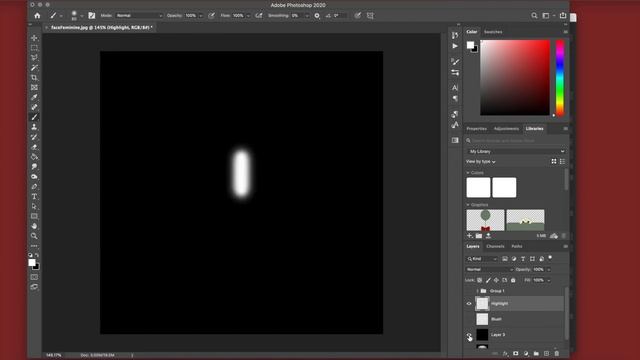Image resolution: width=640 pixels, height=360 pixels.
Task: Select the Magic Wand tool
Action: 34,68
